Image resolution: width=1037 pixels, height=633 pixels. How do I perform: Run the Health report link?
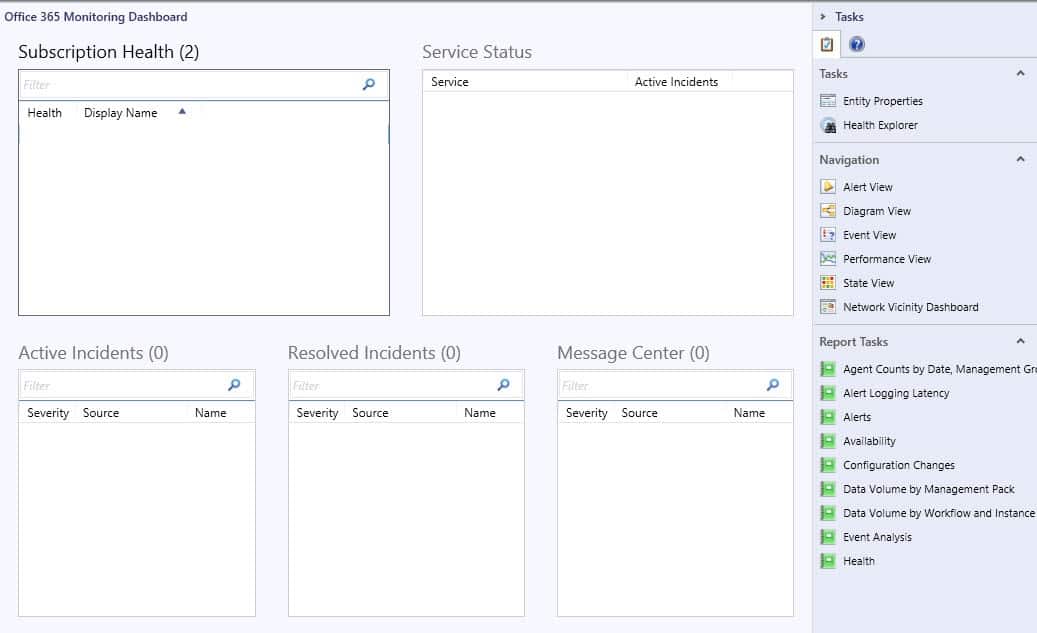pos(858,561)
